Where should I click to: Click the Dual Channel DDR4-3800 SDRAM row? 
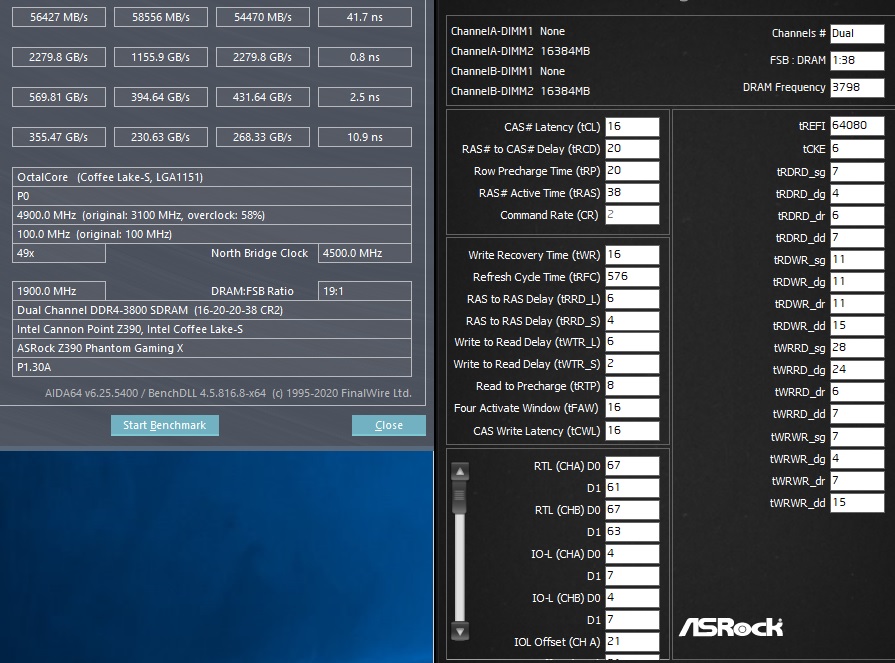point(212,310)
